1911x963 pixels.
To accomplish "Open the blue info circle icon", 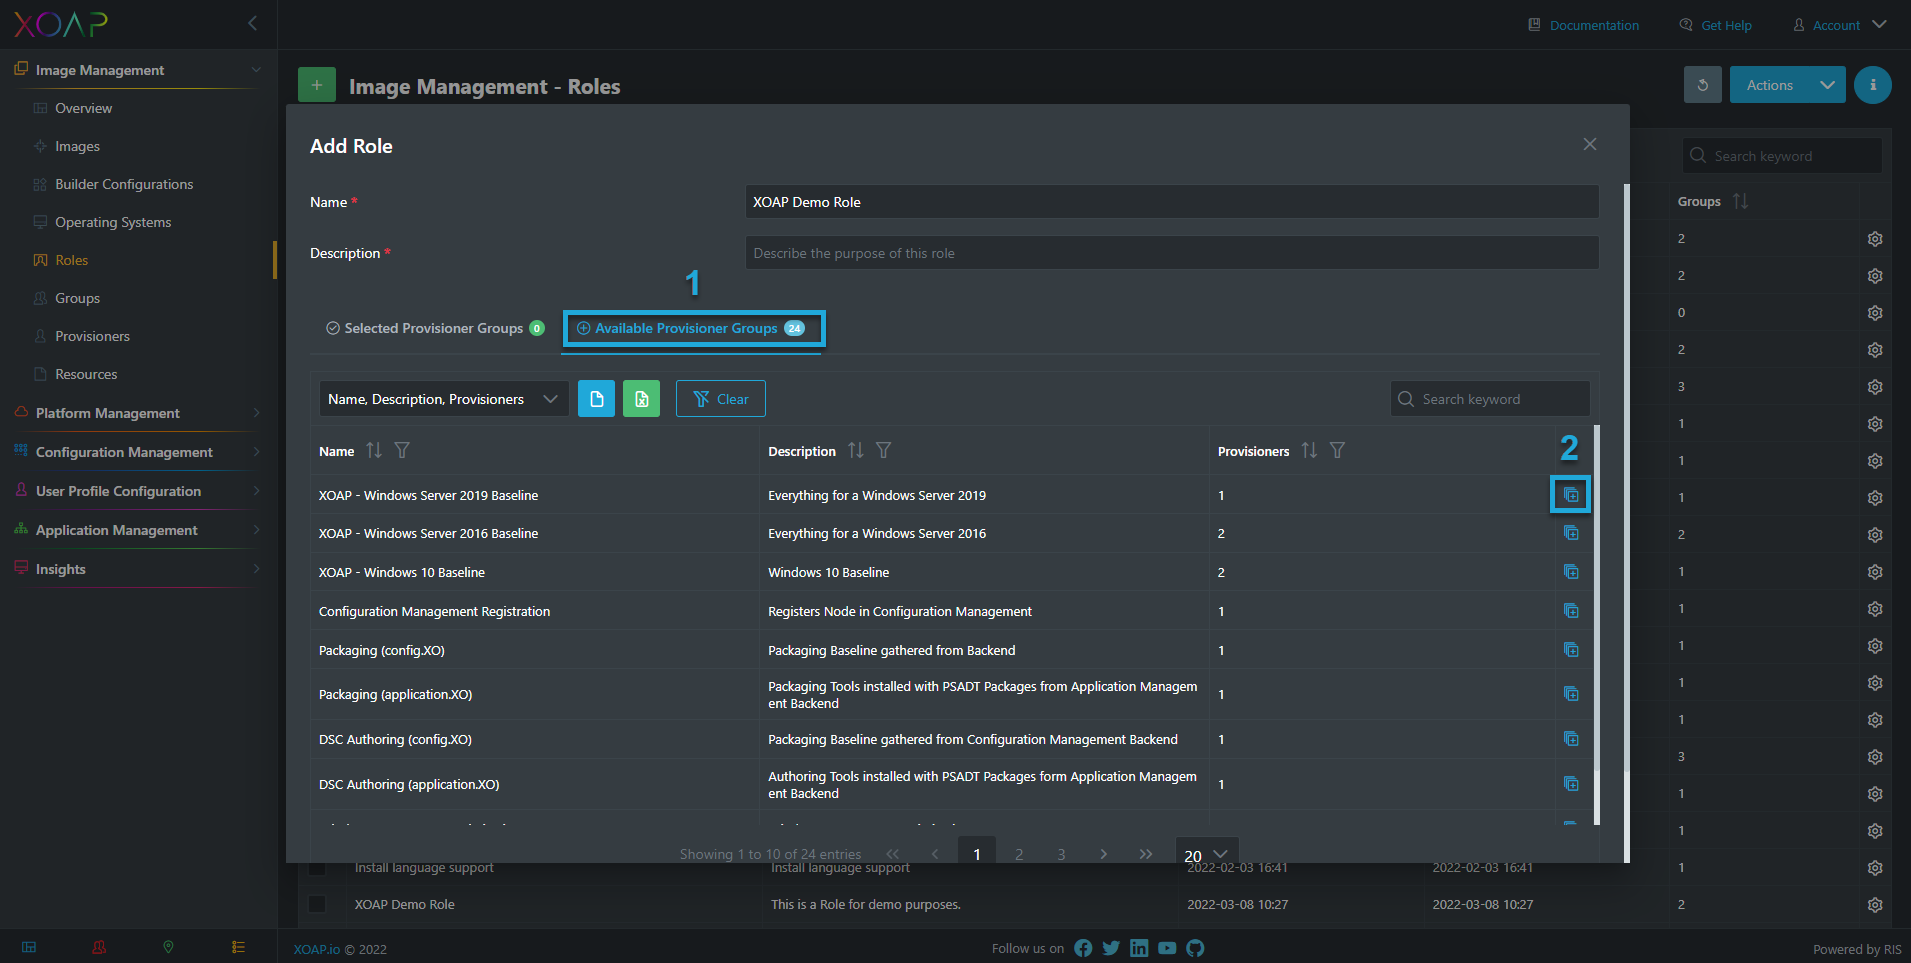I will (x=1872, y=85).
